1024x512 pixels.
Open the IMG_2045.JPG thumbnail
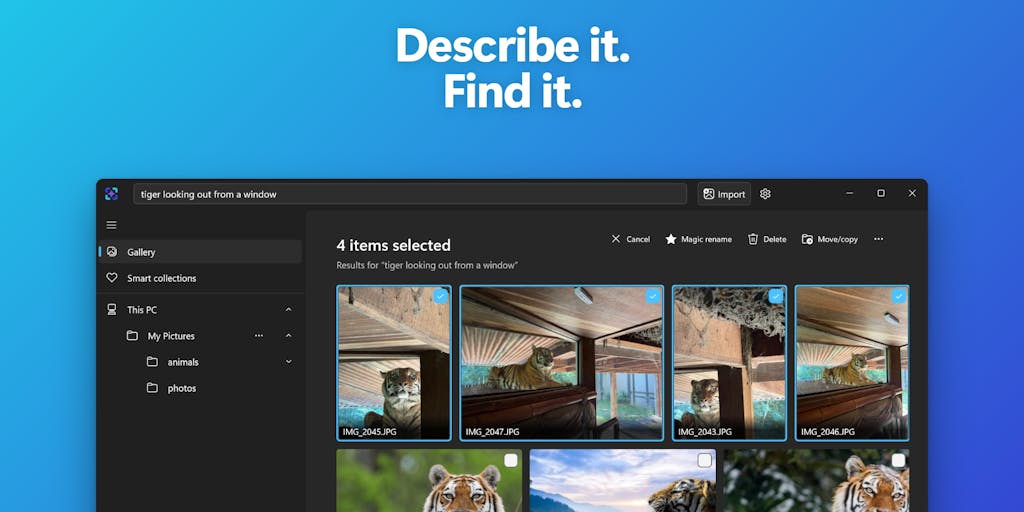point(394,362)
